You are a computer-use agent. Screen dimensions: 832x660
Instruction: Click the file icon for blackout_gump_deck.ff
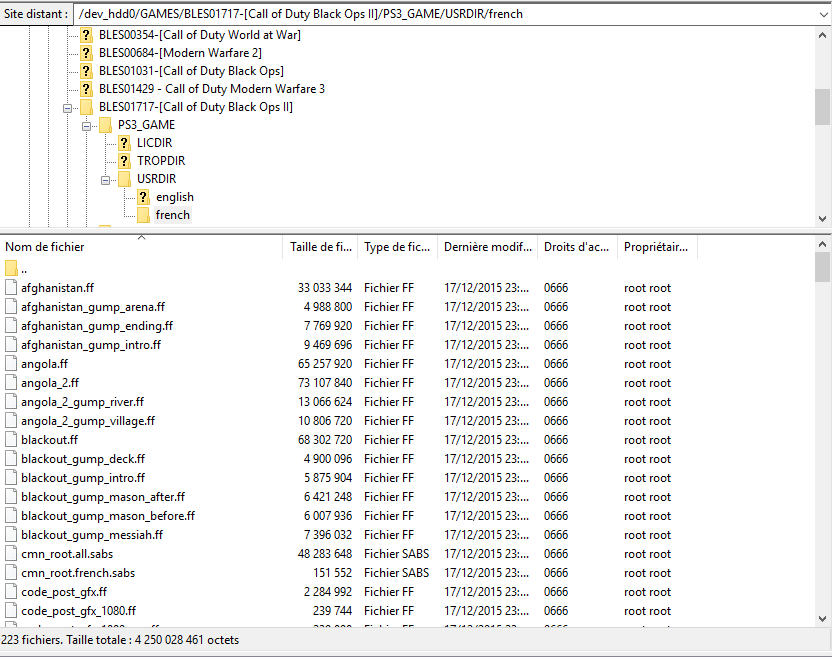tap(11, 459)
